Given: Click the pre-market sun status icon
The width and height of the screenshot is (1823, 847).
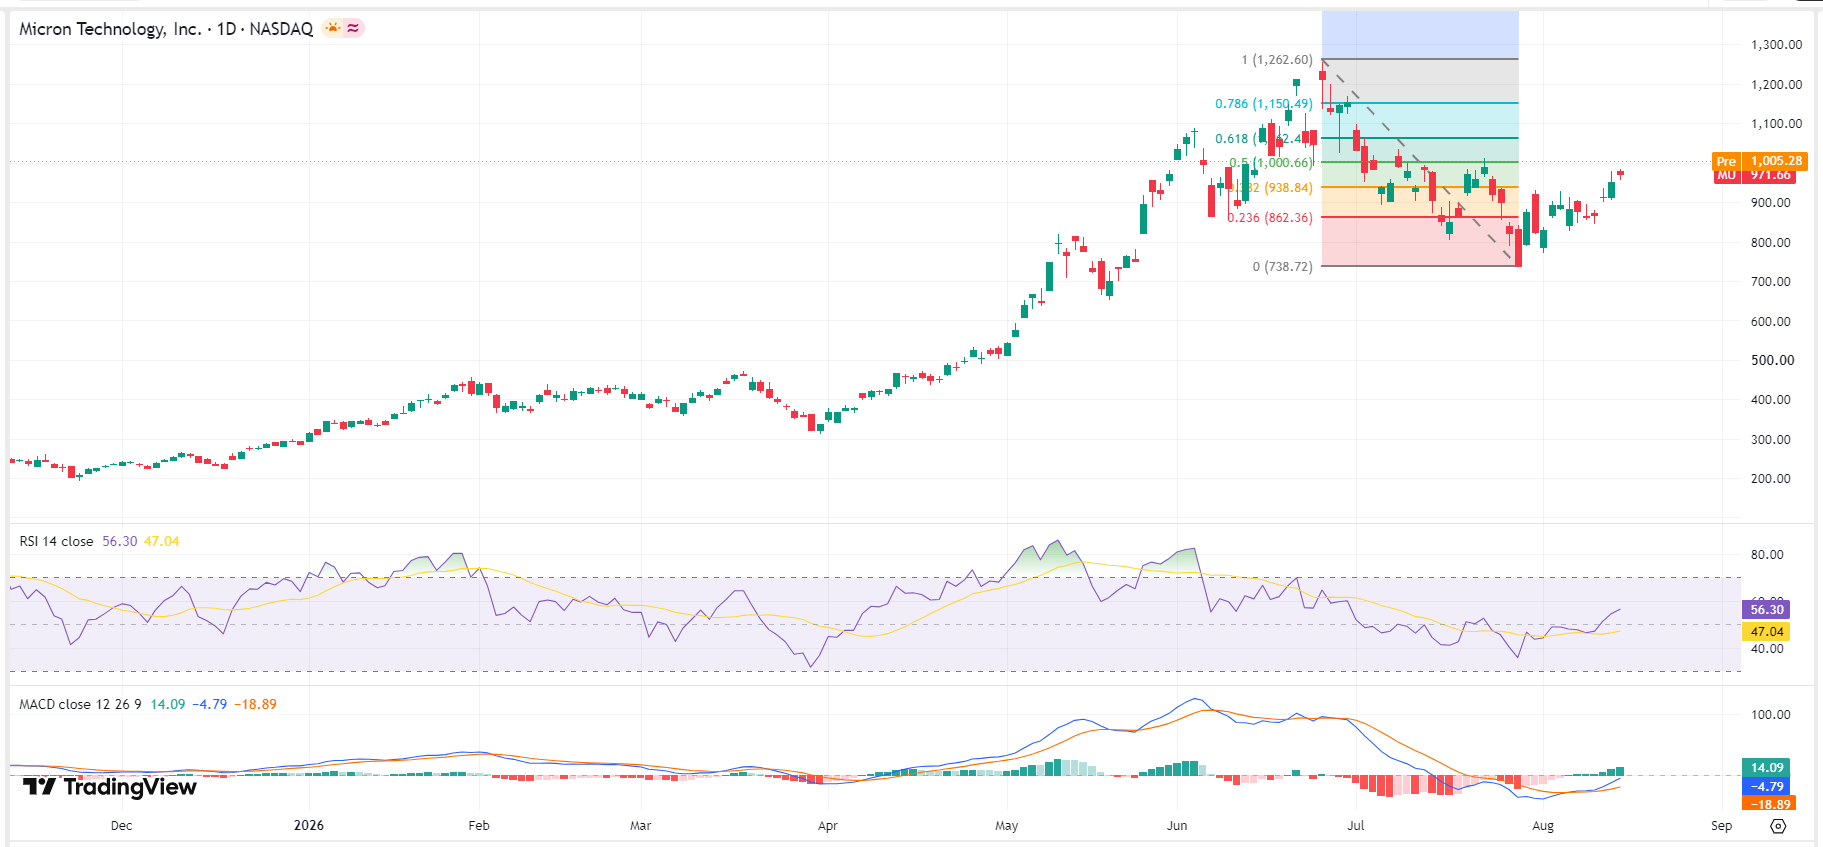Looking at the screenshot, I should (x=332, y=29).
